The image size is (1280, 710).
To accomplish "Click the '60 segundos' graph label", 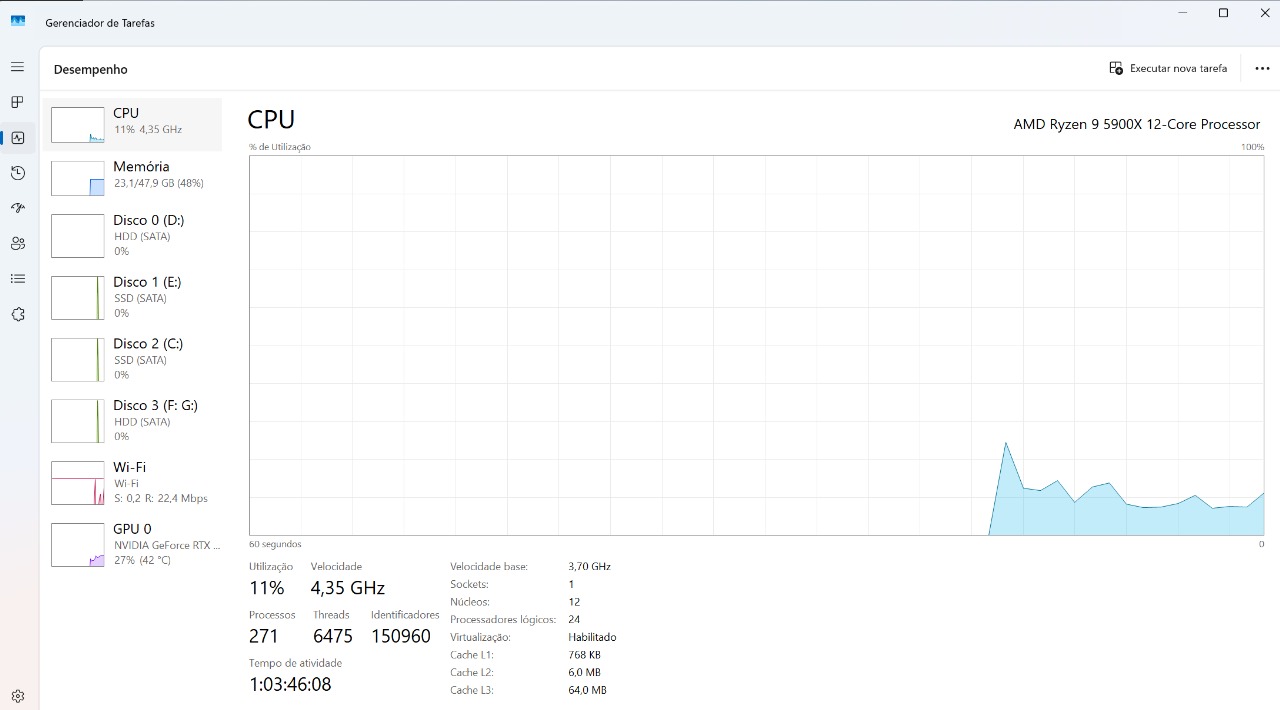I will click(275, 544).
